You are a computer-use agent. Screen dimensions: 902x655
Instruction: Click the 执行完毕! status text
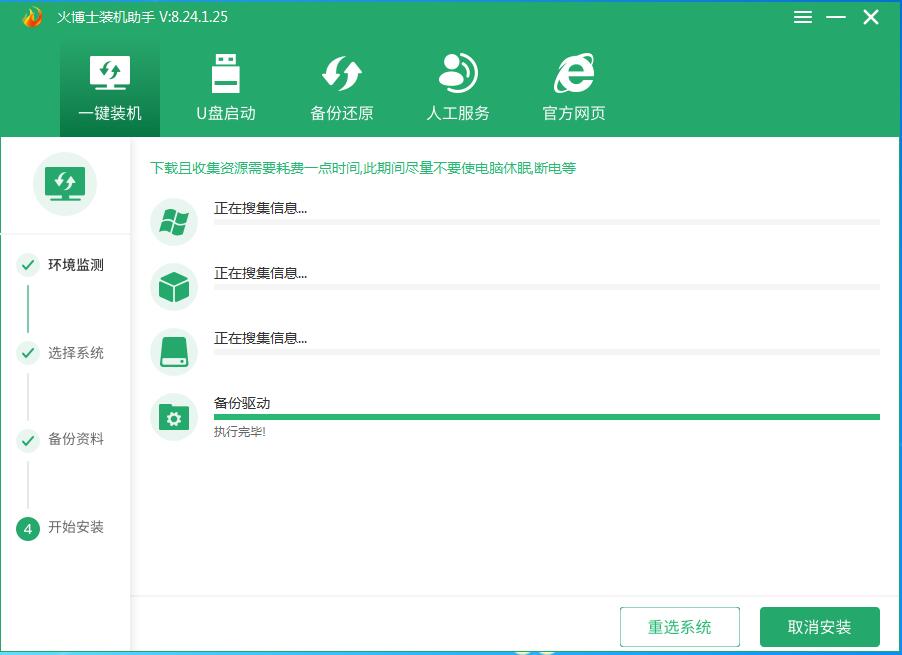[x=240, y=432]
